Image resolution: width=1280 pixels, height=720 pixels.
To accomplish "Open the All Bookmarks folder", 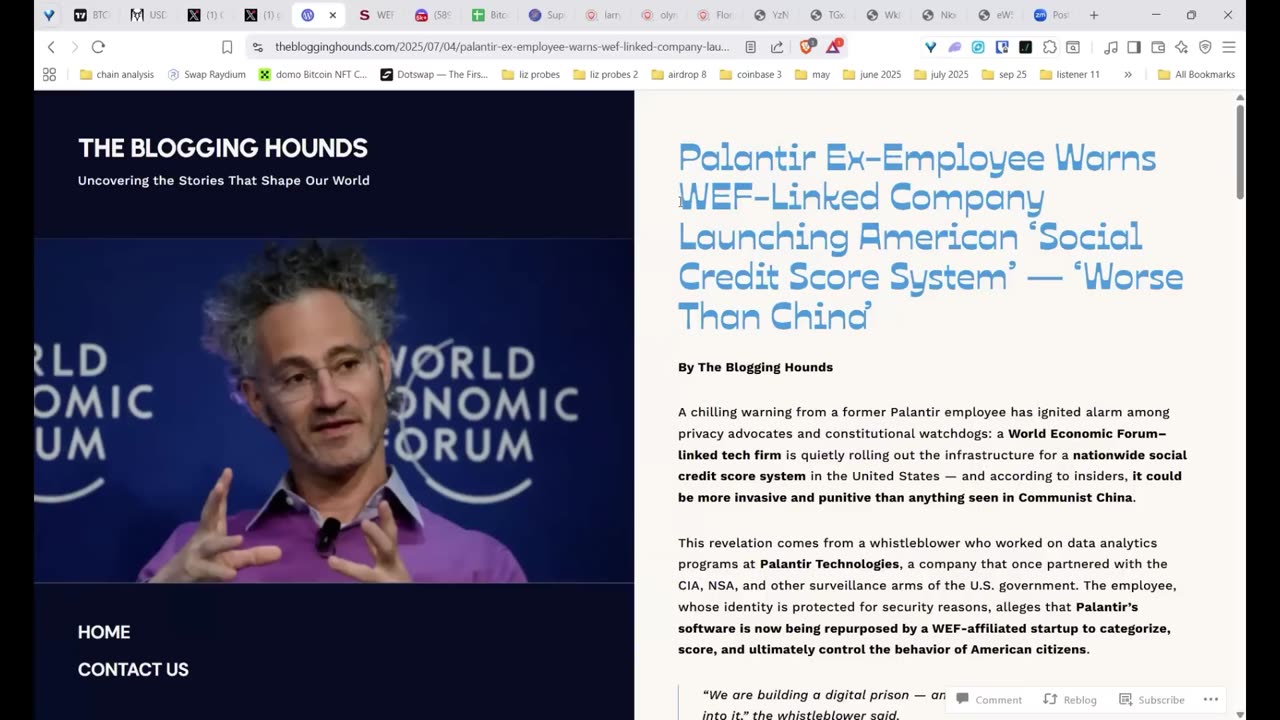I will pyautogui.click(x=1196, y=74).
